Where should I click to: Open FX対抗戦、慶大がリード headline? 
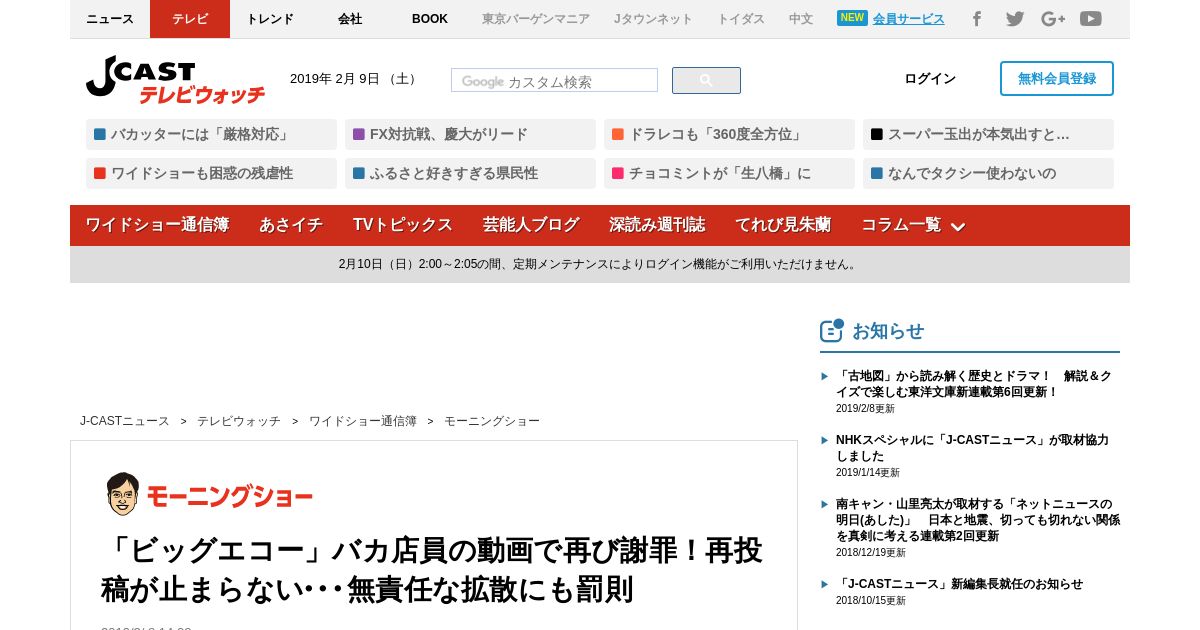click(x=449, y=134)
